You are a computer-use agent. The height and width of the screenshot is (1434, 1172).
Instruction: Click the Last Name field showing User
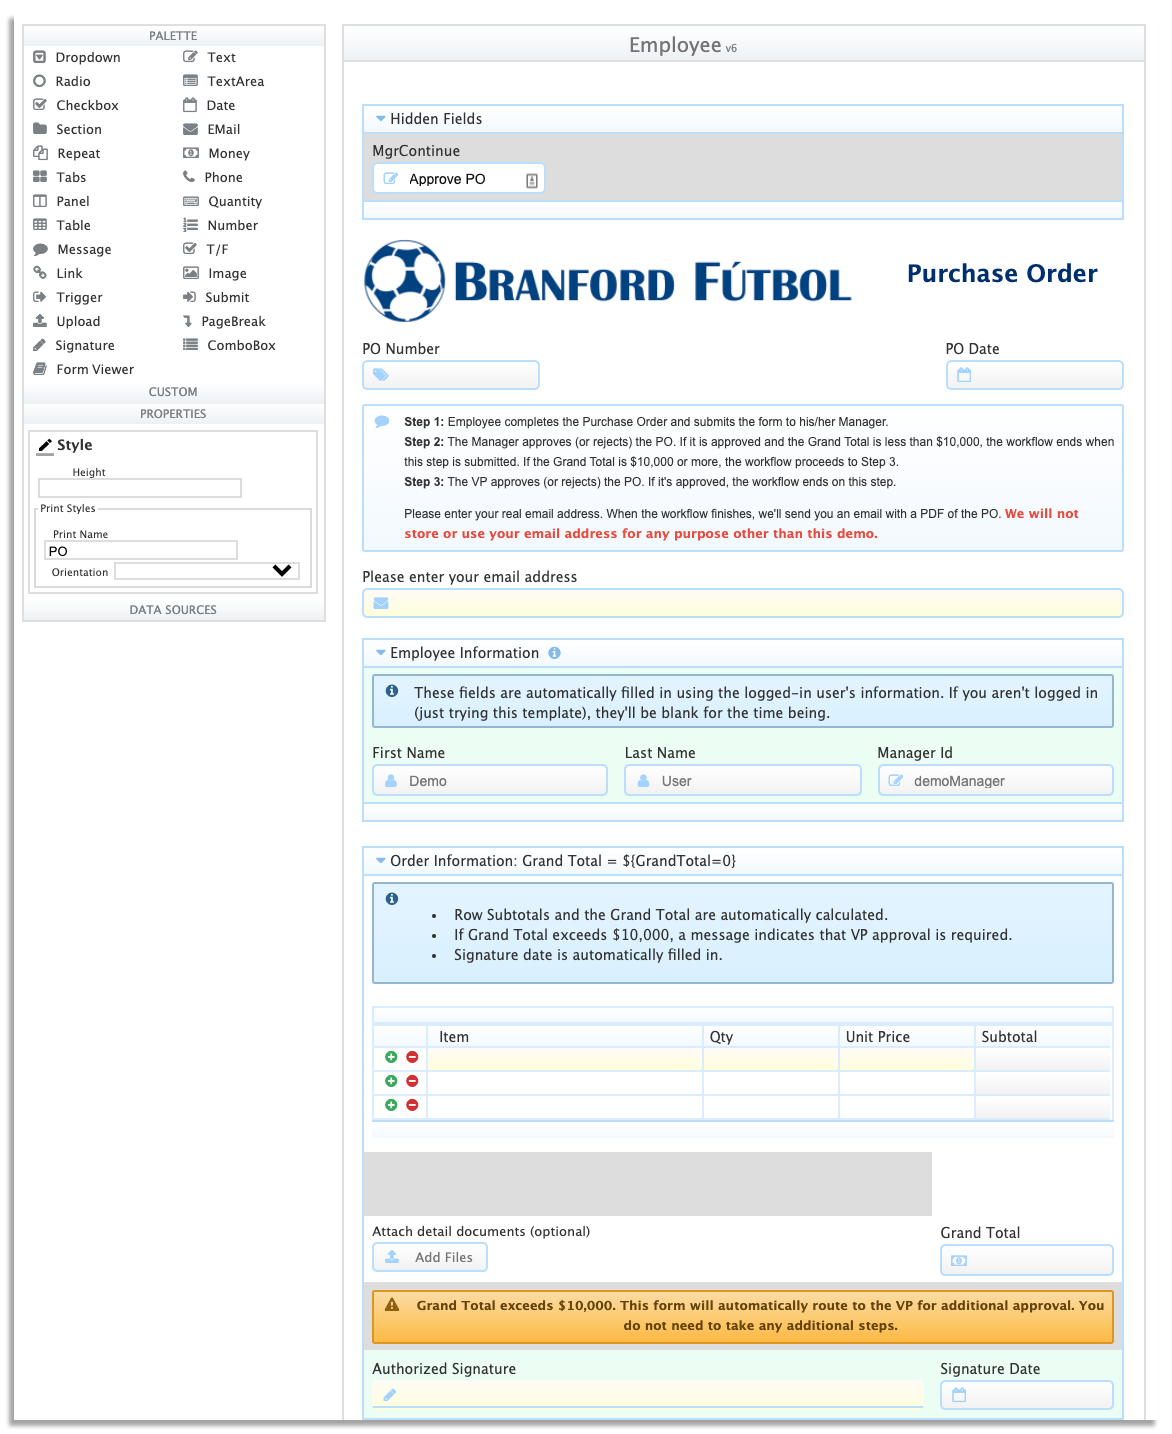pyautogui.click(x=743, y=780)
